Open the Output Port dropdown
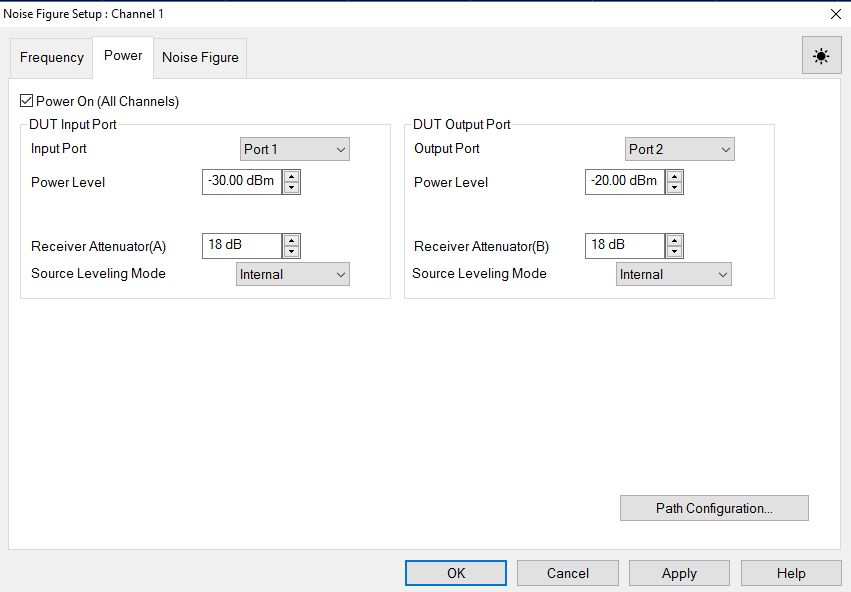 coord(679,149)
